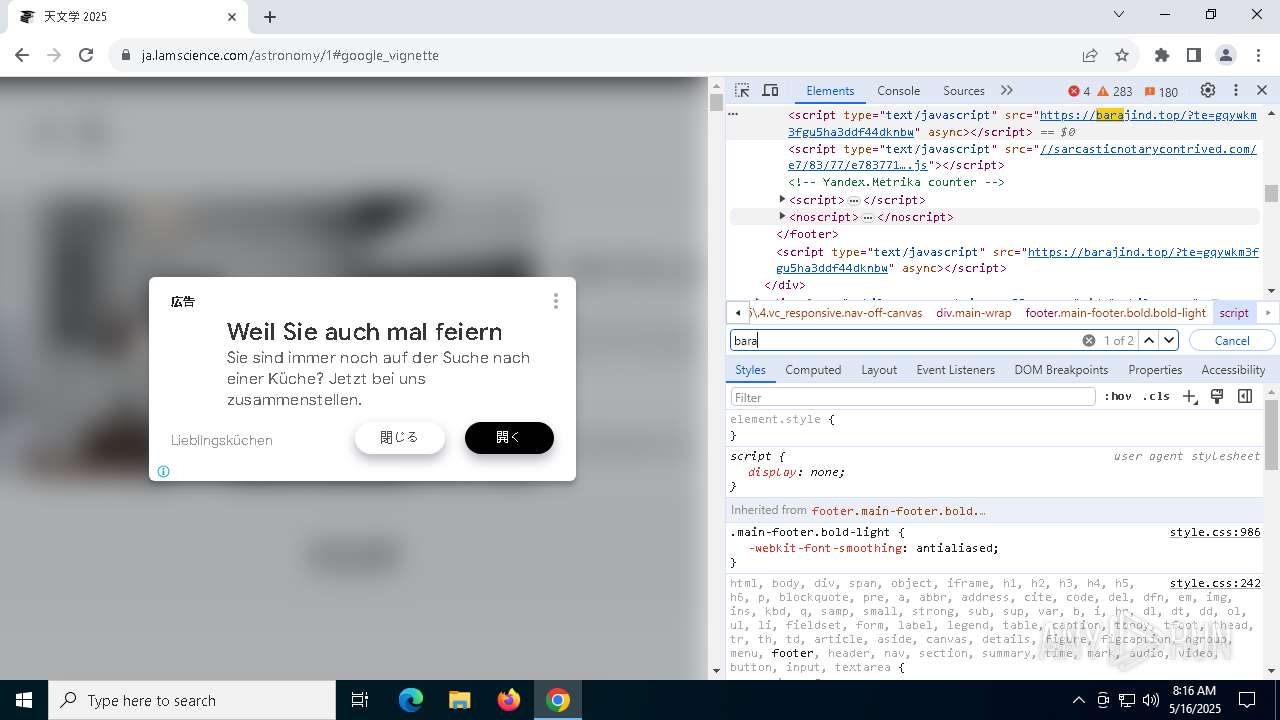Viewport: 1280px width, 720px height.
Task: Show more DevTools tabs chevron
Action: (1007, 90)
